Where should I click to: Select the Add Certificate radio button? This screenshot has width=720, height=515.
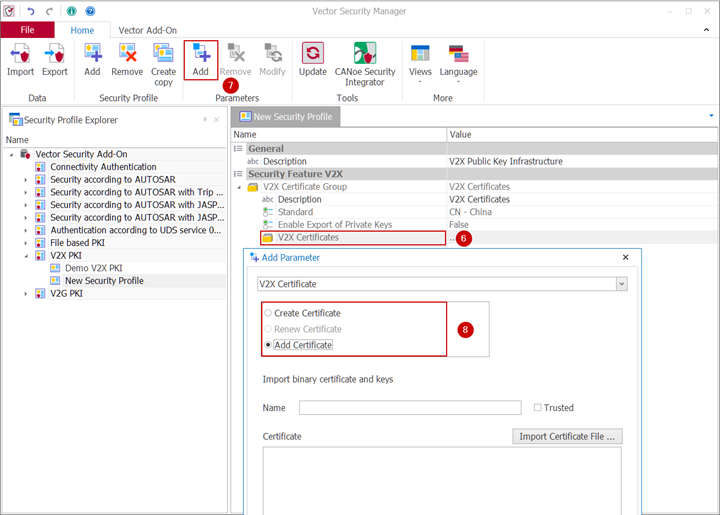268,345
